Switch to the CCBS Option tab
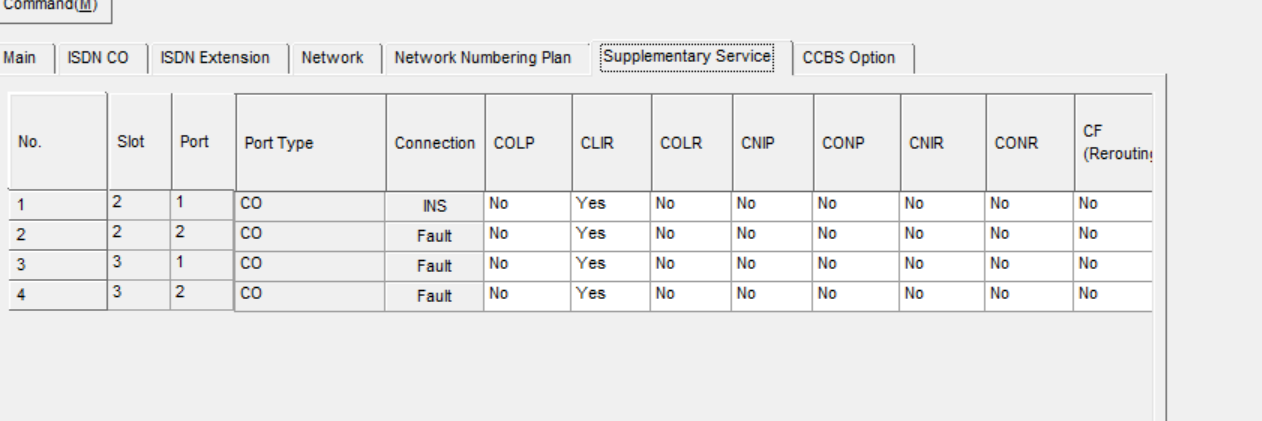 [x=849, y=58]
